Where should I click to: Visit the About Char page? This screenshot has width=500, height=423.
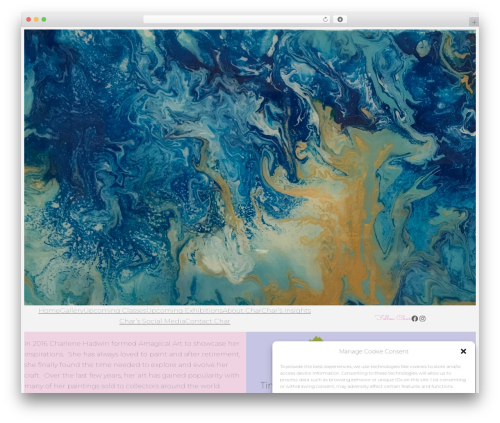(242, 310)
